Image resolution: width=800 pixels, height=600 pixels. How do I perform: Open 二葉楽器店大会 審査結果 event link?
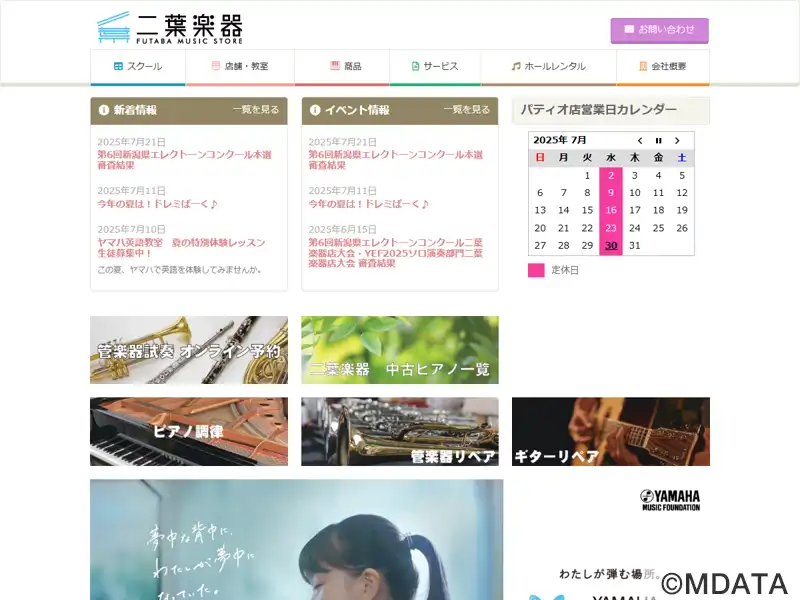pyautogui.click(x=395, y=253)
